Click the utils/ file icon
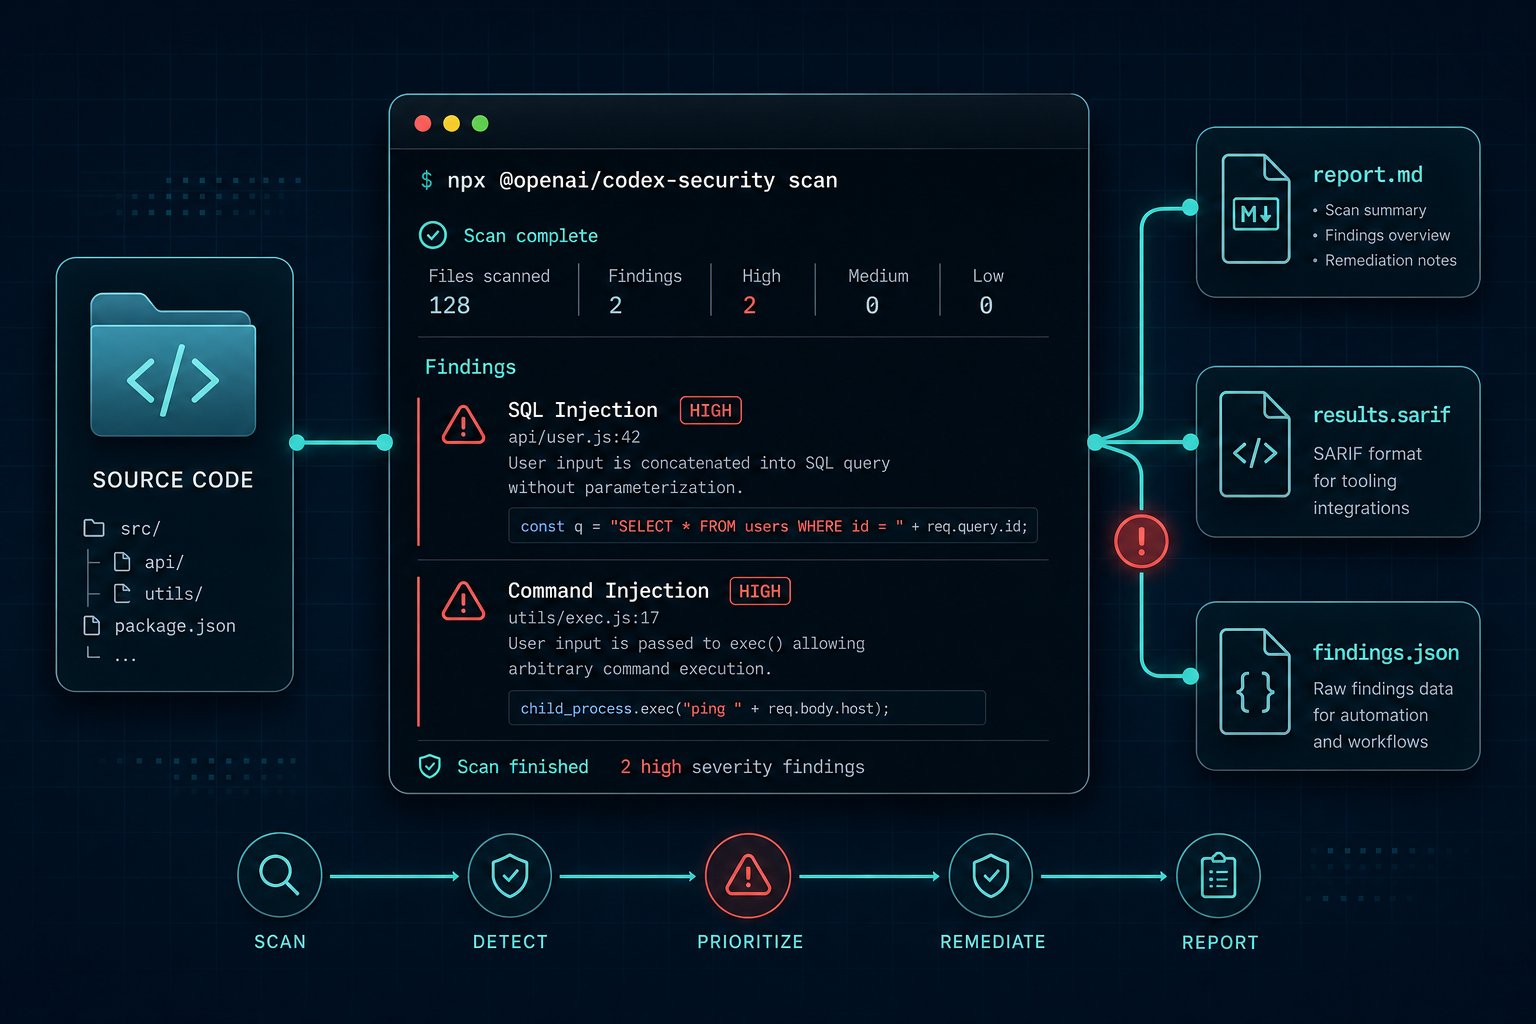The width and height of the screenshot is (1536, 1024). click(x=122, y=593)
